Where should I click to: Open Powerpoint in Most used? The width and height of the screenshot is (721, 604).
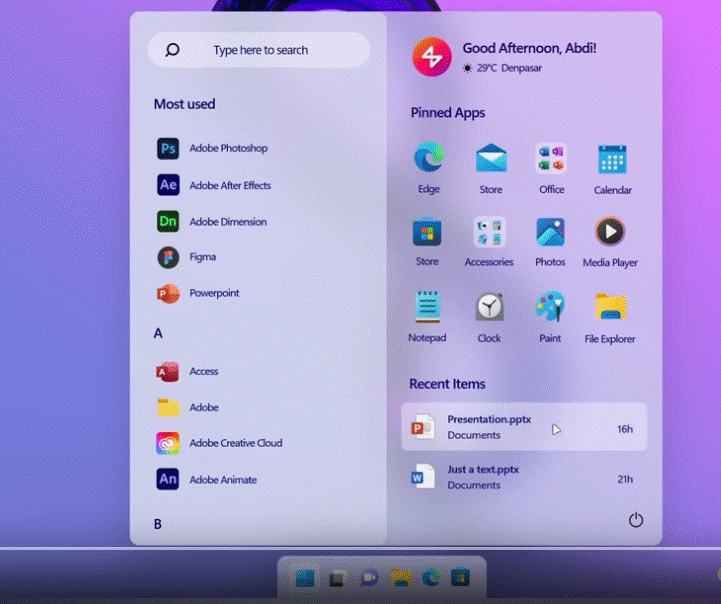point(198,293)
